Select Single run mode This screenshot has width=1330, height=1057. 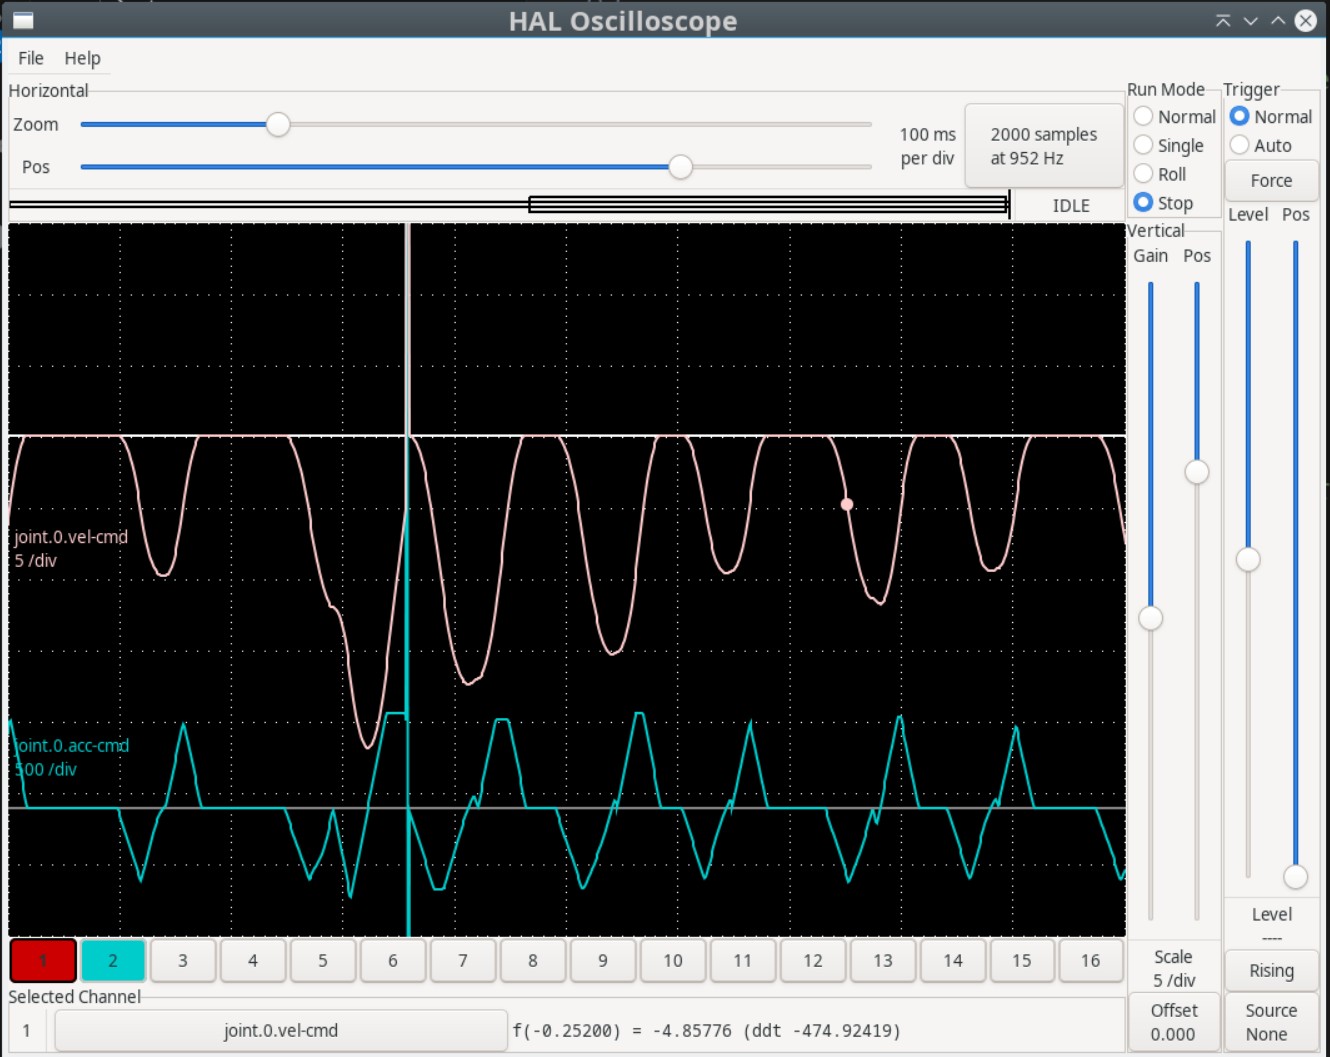tap(1144, 145)
